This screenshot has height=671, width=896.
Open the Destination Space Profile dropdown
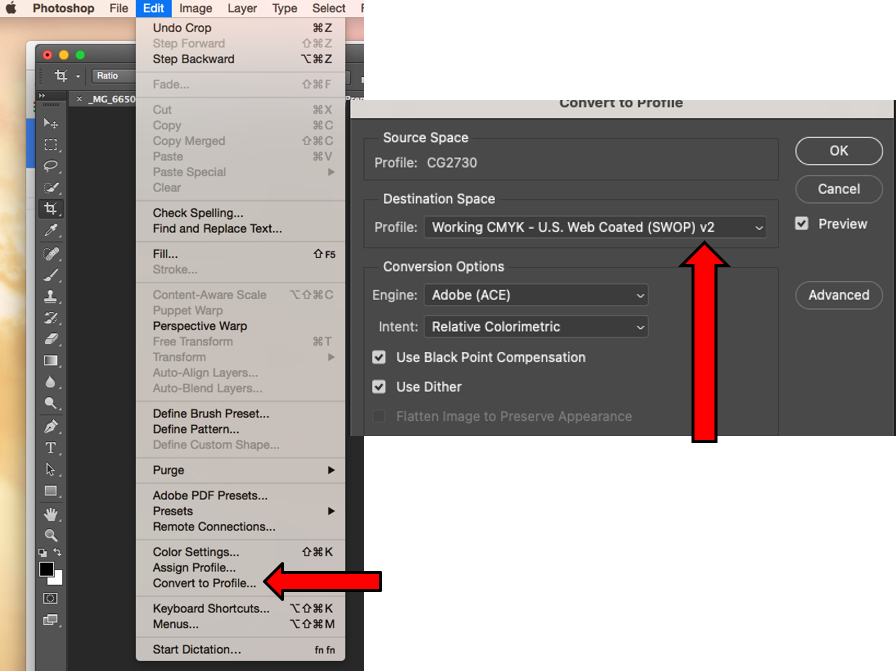[x=595, y=227]
